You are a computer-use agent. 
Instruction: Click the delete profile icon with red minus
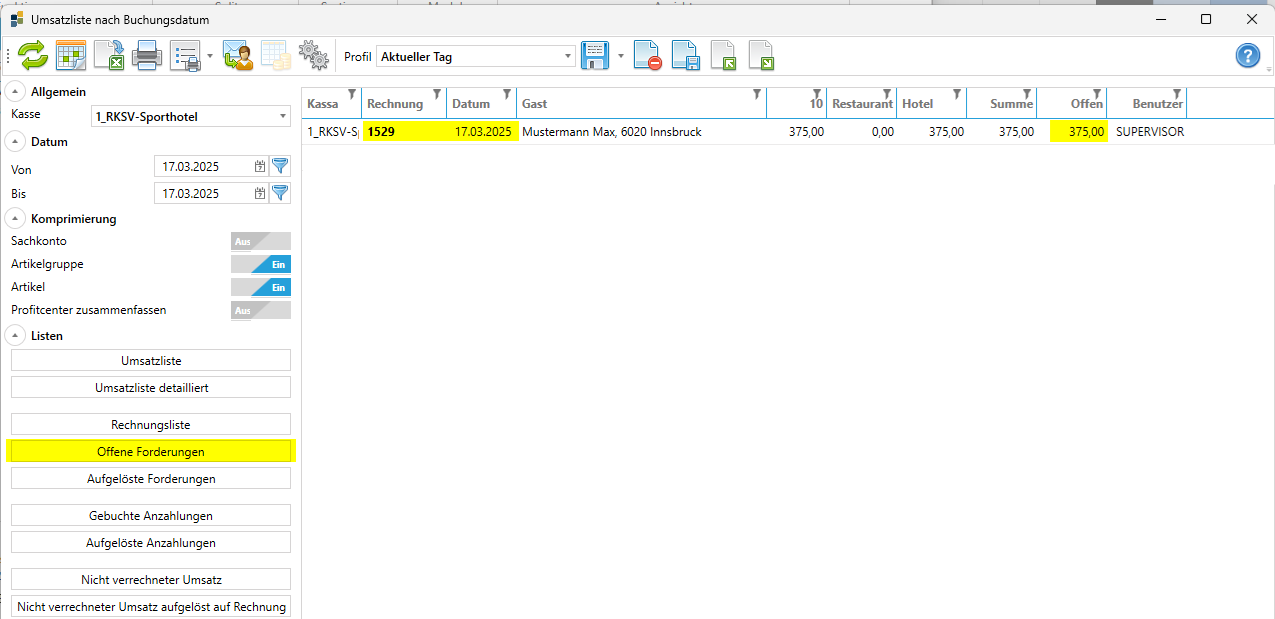[647, 56]
